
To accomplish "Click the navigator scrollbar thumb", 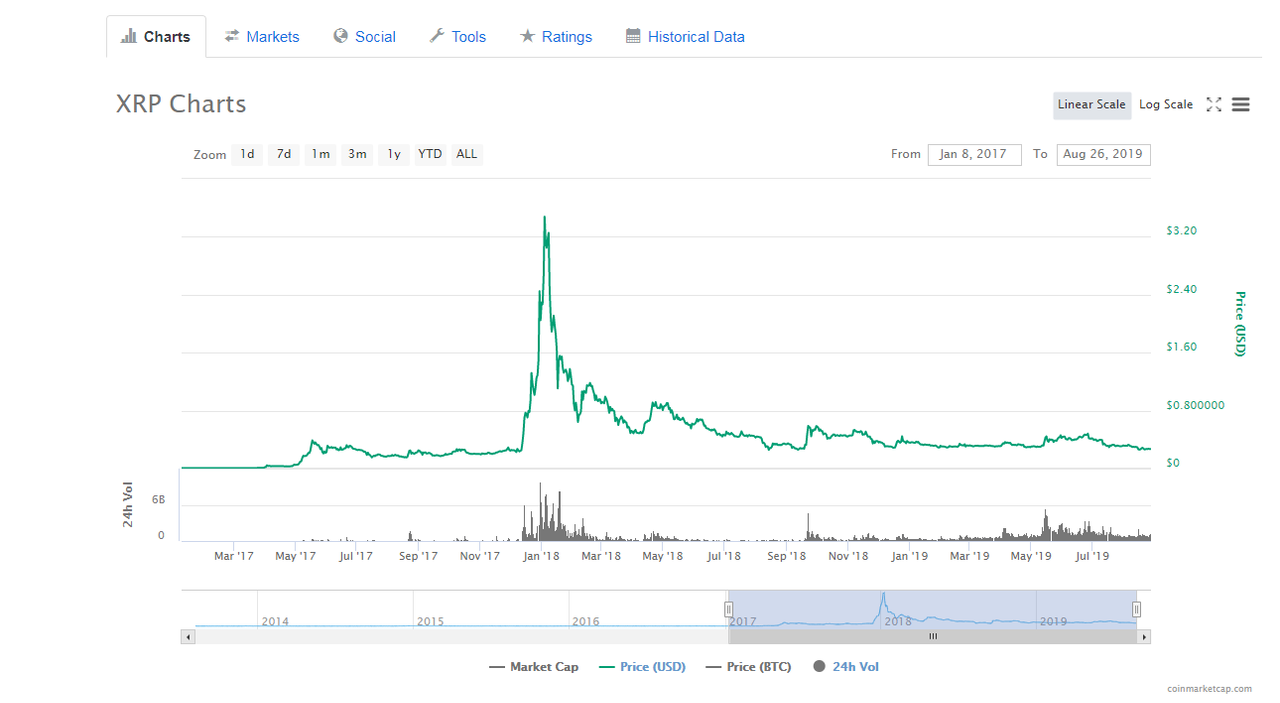I will click(933, 636).
